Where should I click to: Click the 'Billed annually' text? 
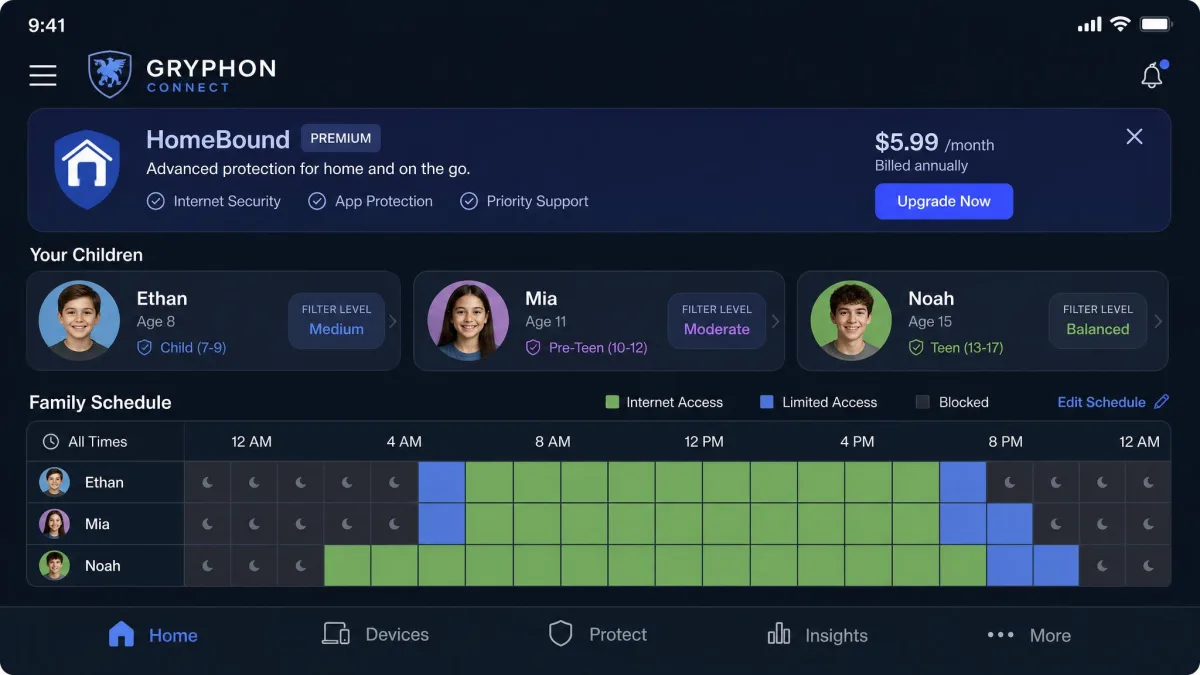[x=921, y=166]
